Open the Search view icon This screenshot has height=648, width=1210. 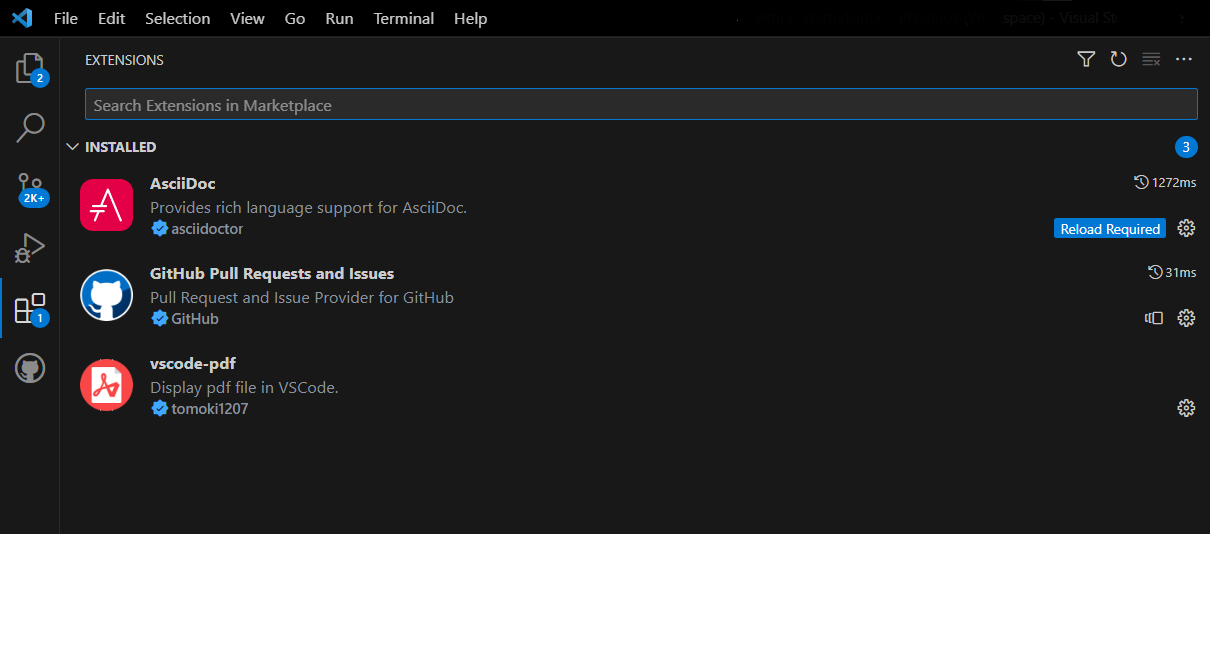pos(30,127)
